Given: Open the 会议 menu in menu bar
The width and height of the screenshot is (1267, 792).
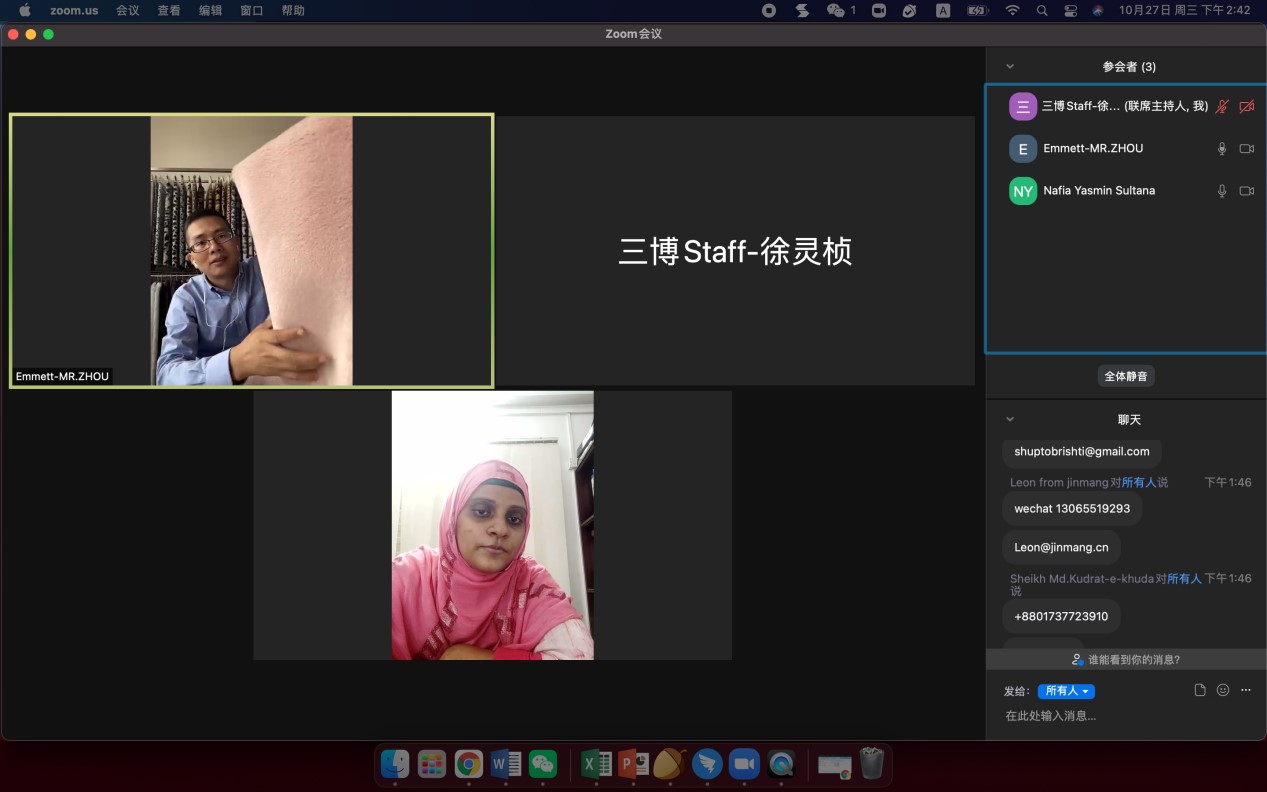Looking at the screenshot, I should pyautogui.click(x=127, y=11).
